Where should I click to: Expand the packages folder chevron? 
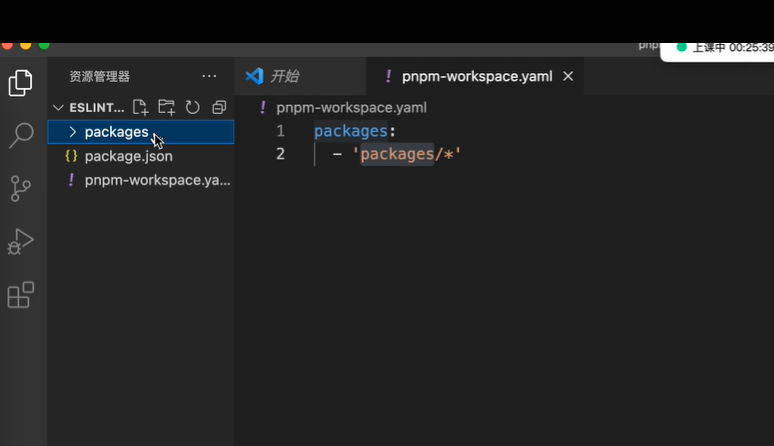pyautogui.click(x=72, y=132)
